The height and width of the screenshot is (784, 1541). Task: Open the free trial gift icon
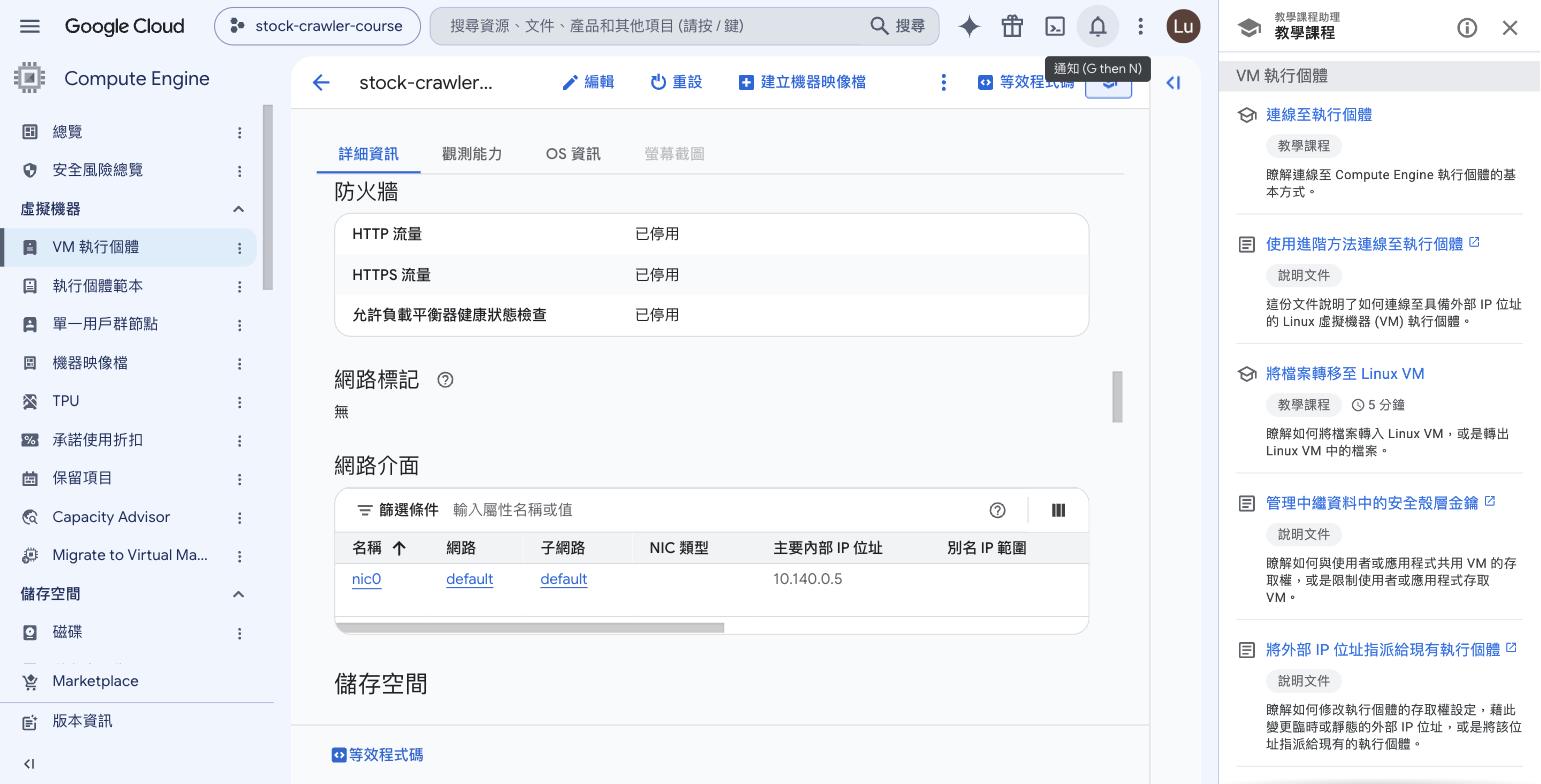point(1012,26)
